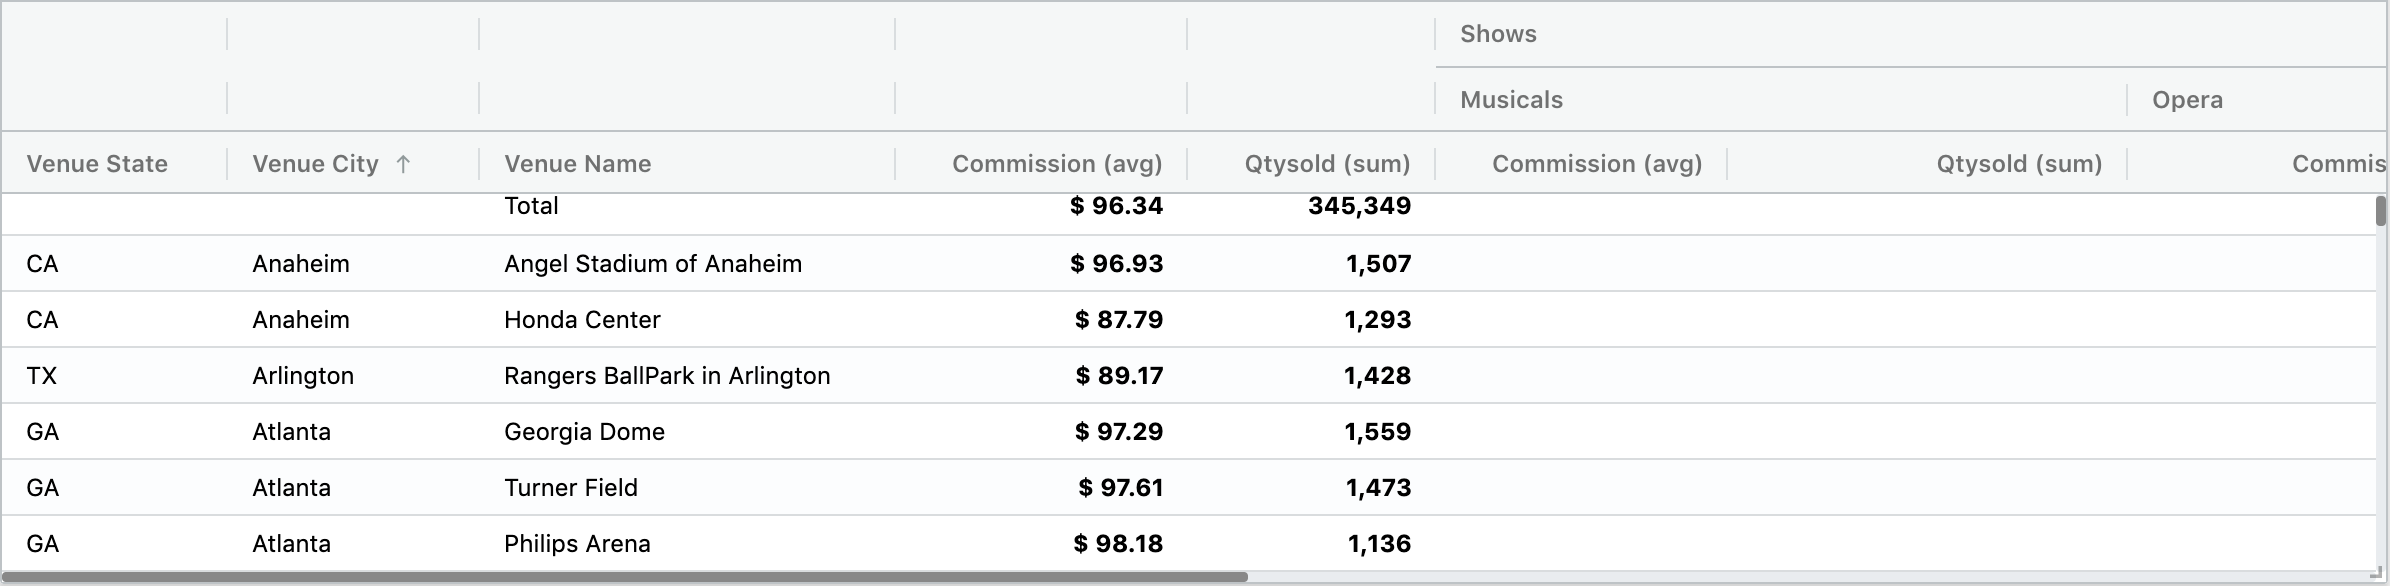Select the Musicals column group header

pos(1511,100)
